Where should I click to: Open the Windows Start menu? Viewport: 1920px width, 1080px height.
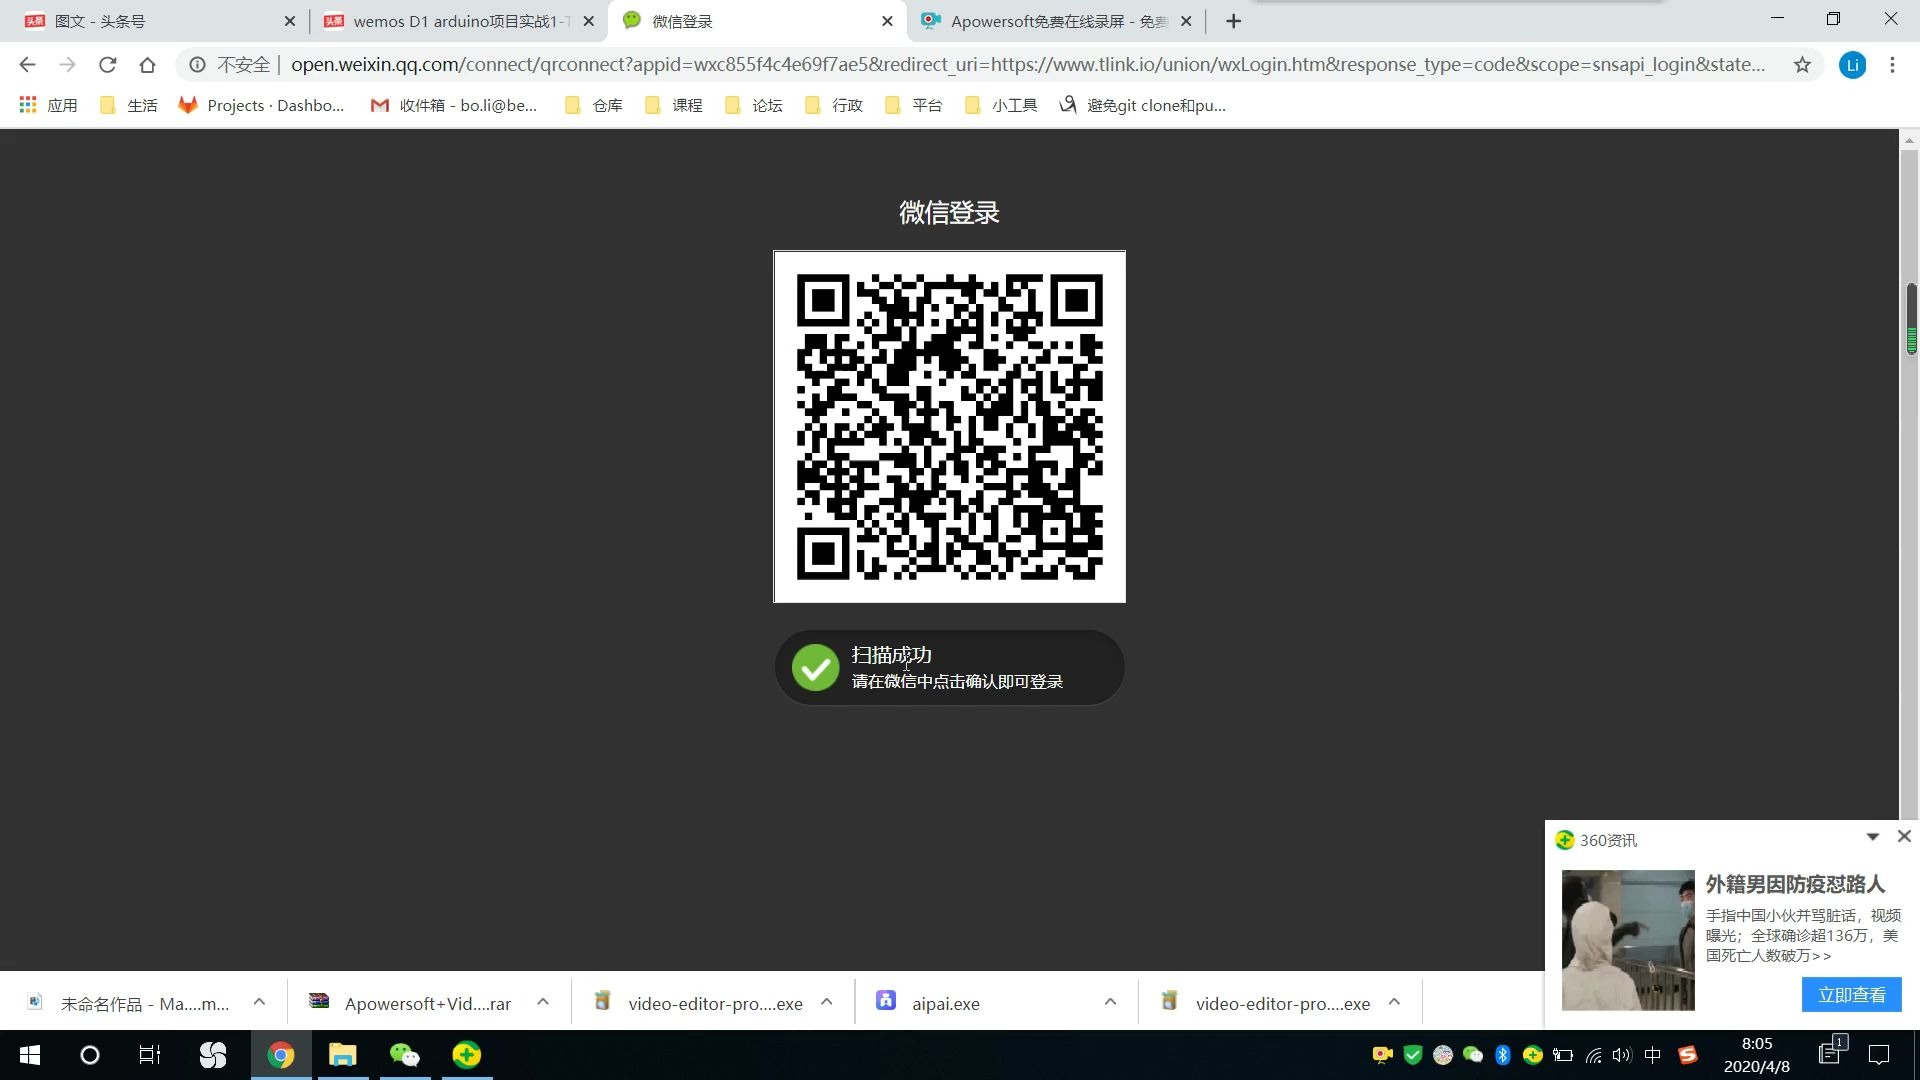tap(30, 1055)
